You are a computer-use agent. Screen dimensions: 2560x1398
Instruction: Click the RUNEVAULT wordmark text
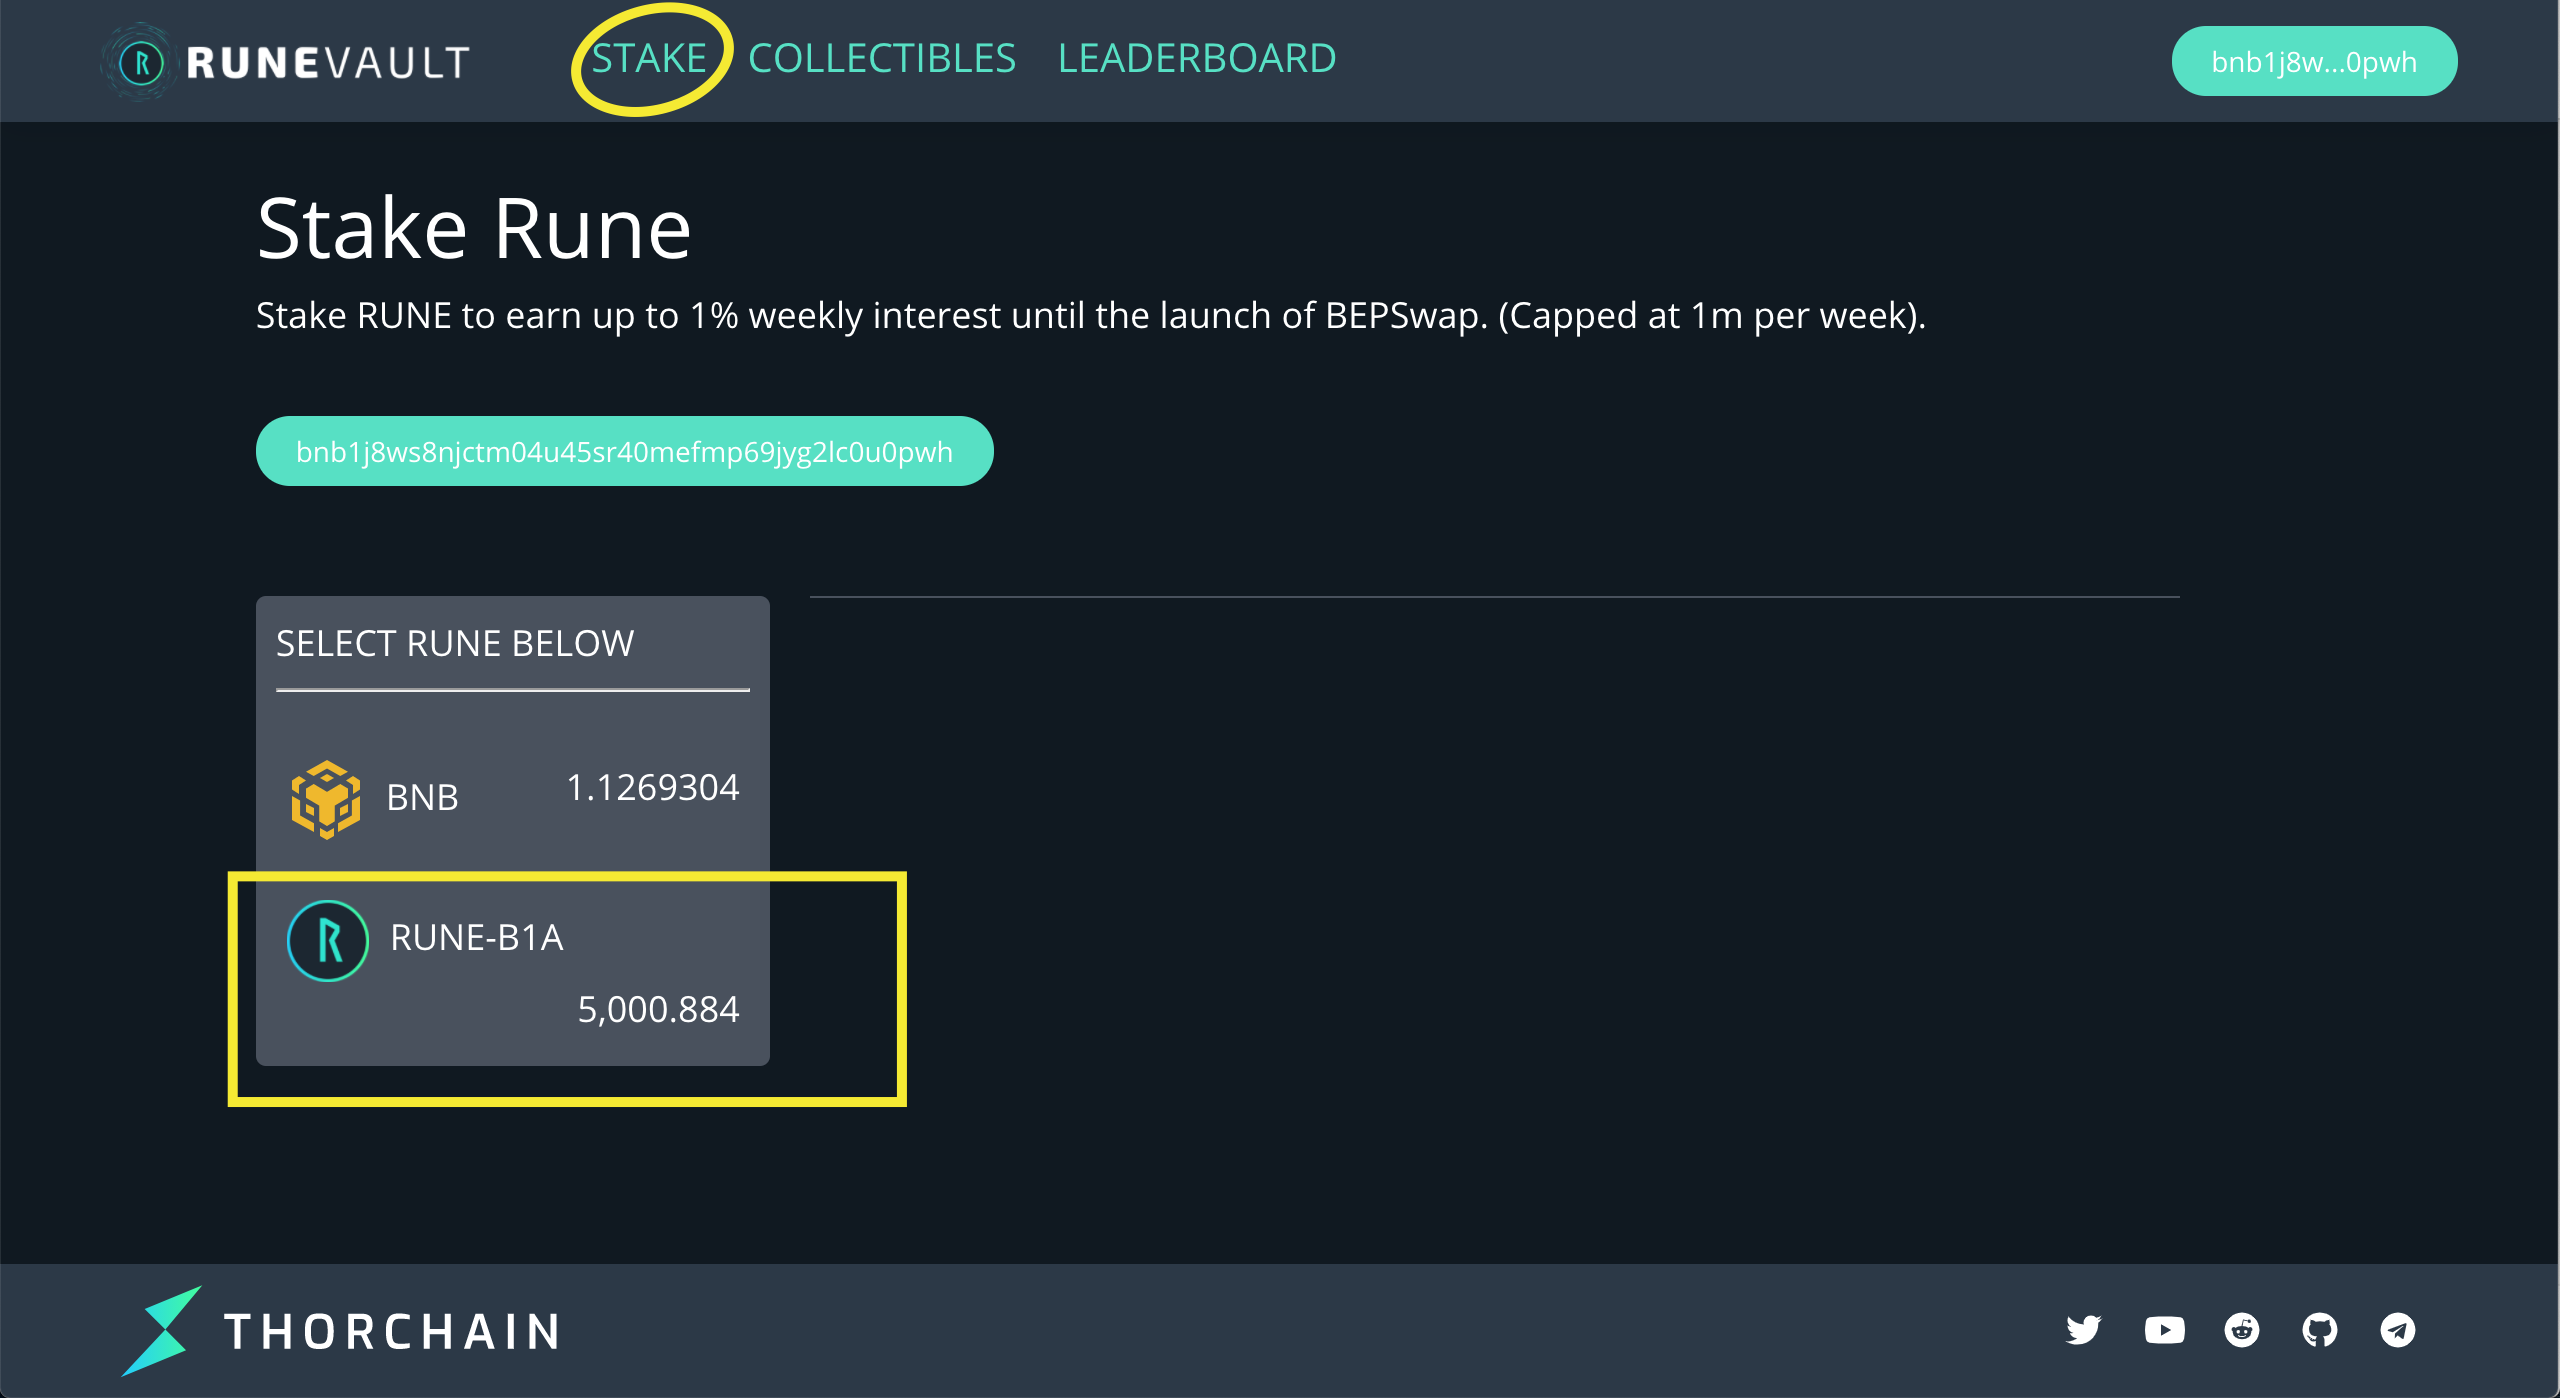(328, 63)
